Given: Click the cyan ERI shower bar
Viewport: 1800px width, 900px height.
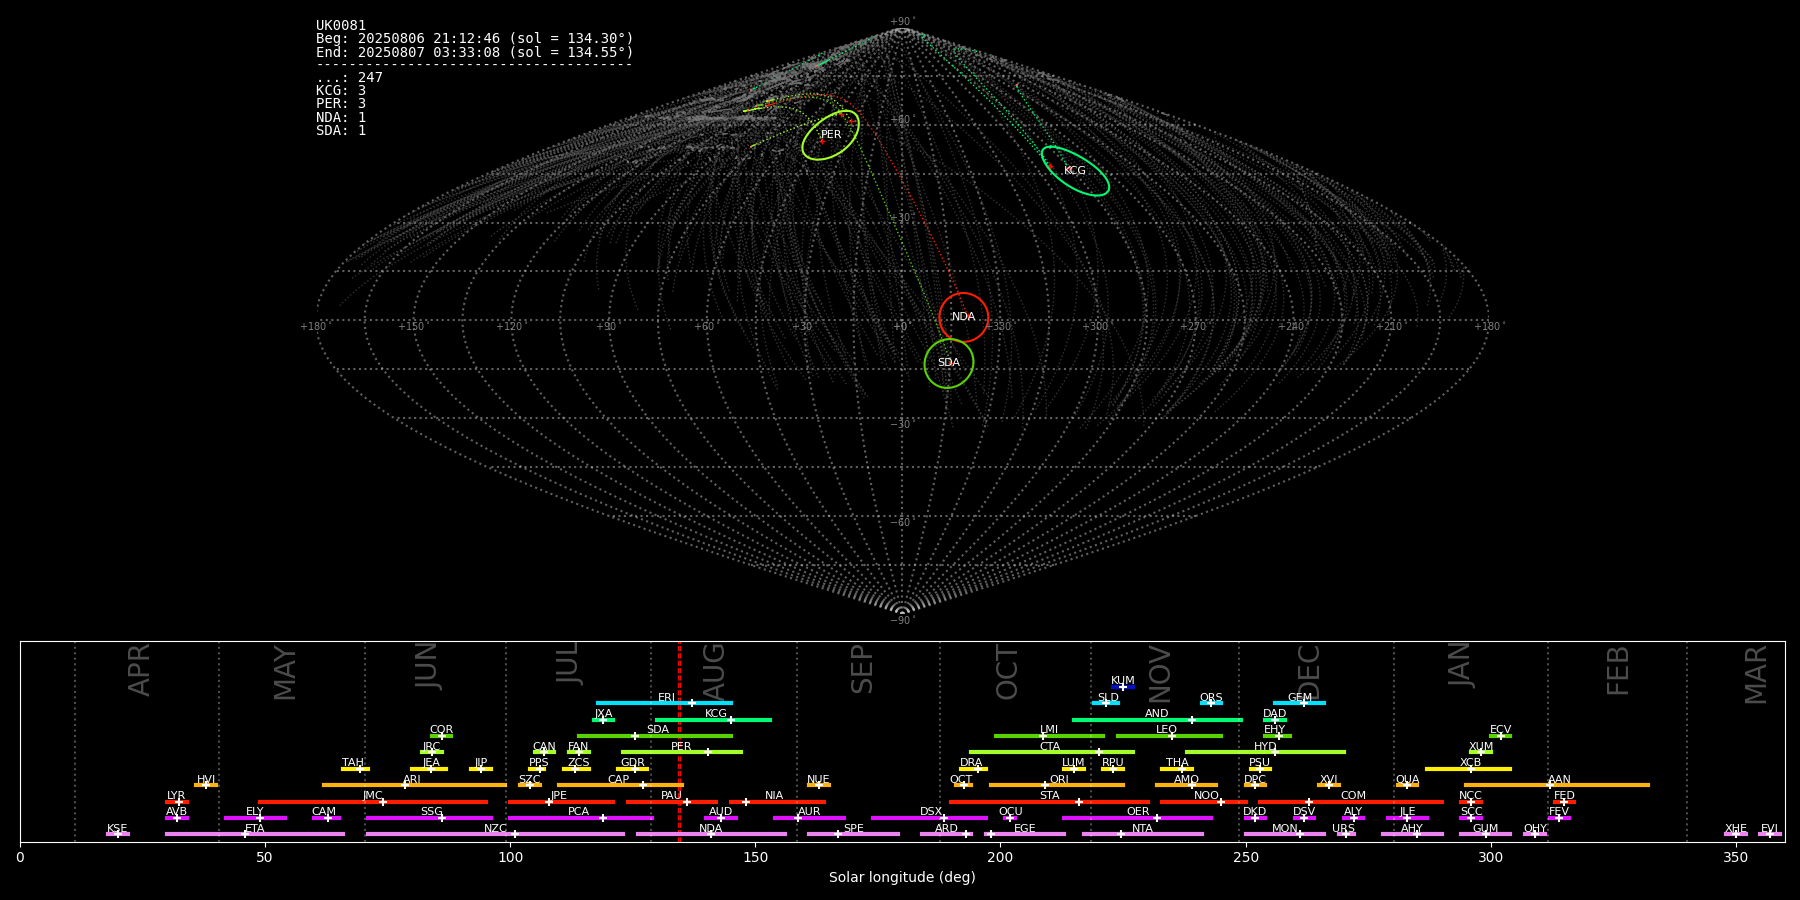Looking at the screenshot, I should click(x=664, y=703).
